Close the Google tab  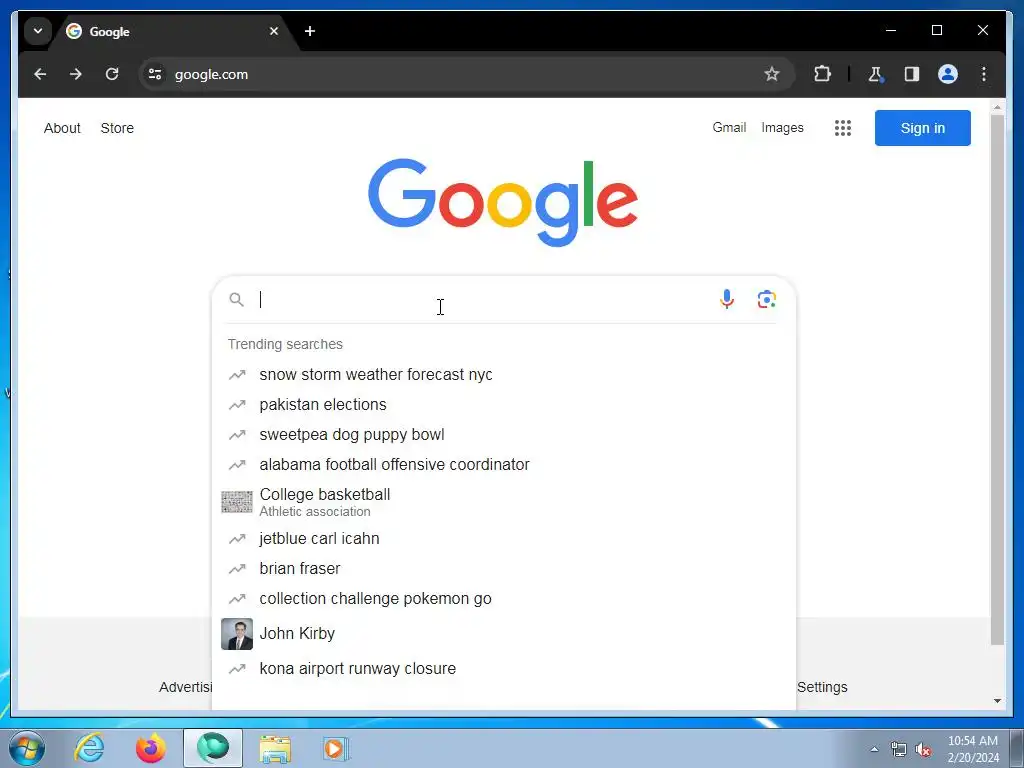(274, 31)
